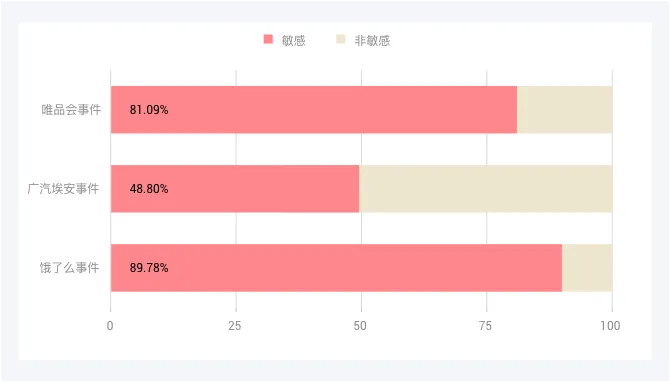Click the 100 axis tick label
670x382 pixels.
tap(610, 326)
